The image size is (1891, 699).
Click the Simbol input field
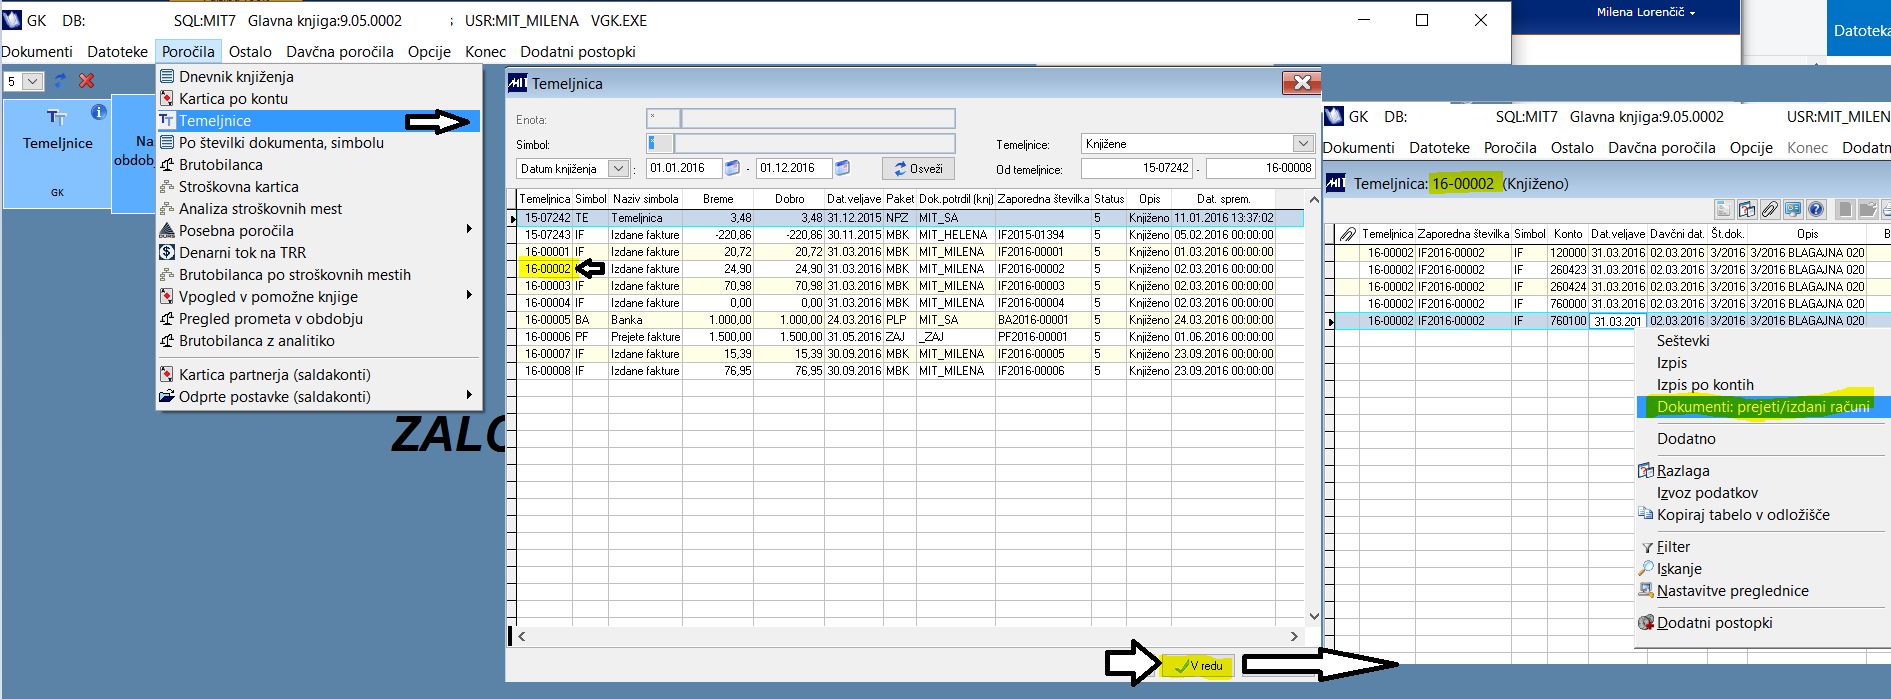pyautogui.click(x=801, y=144)
